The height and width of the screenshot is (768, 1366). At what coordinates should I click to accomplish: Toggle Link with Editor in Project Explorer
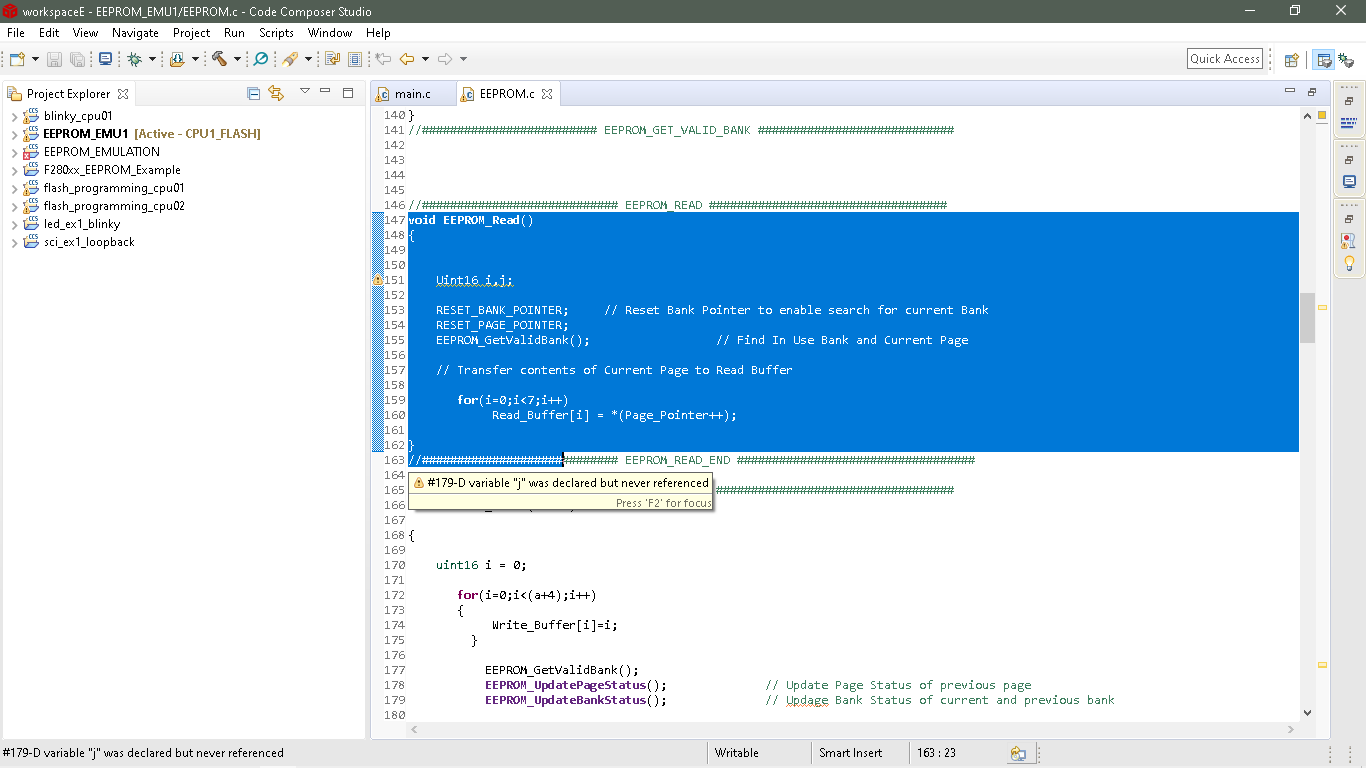[x=277, y=93]
